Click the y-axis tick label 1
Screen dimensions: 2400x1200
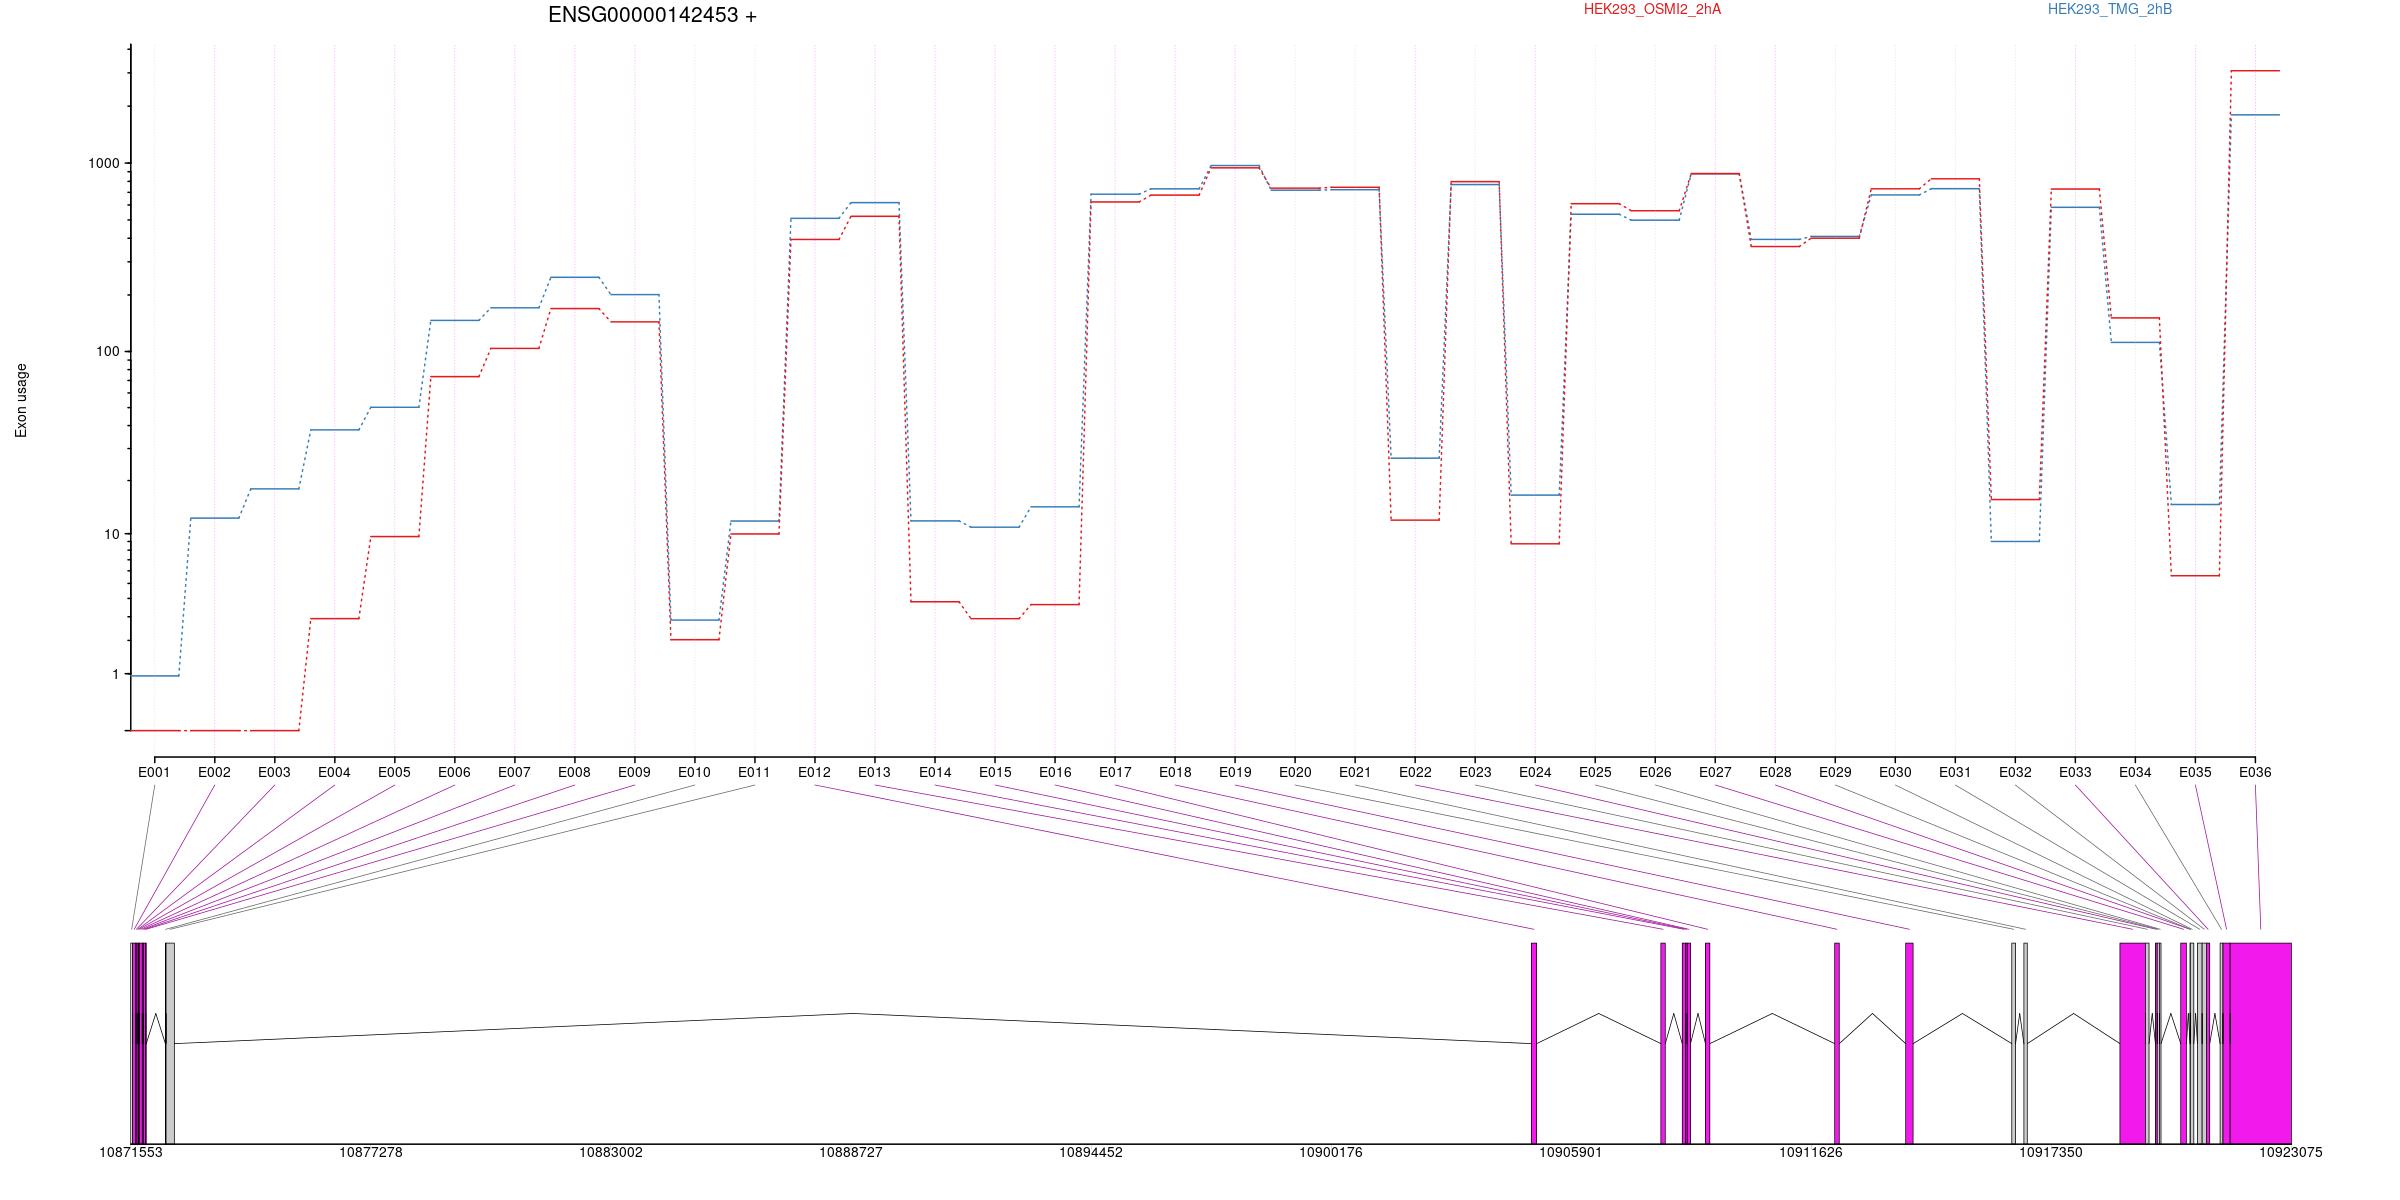pos(116,675)
